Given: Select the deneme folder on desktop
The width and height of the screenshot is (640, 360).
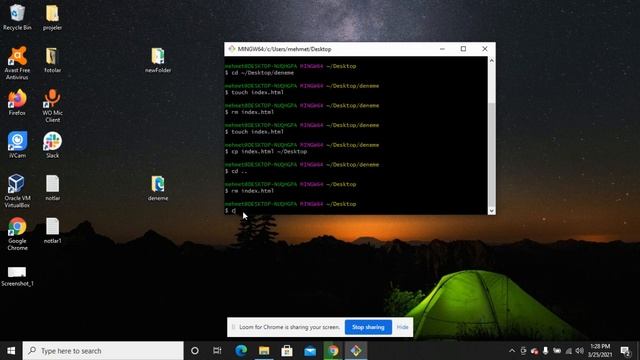Looking at the screenshot, I should [x=158, y=188].
